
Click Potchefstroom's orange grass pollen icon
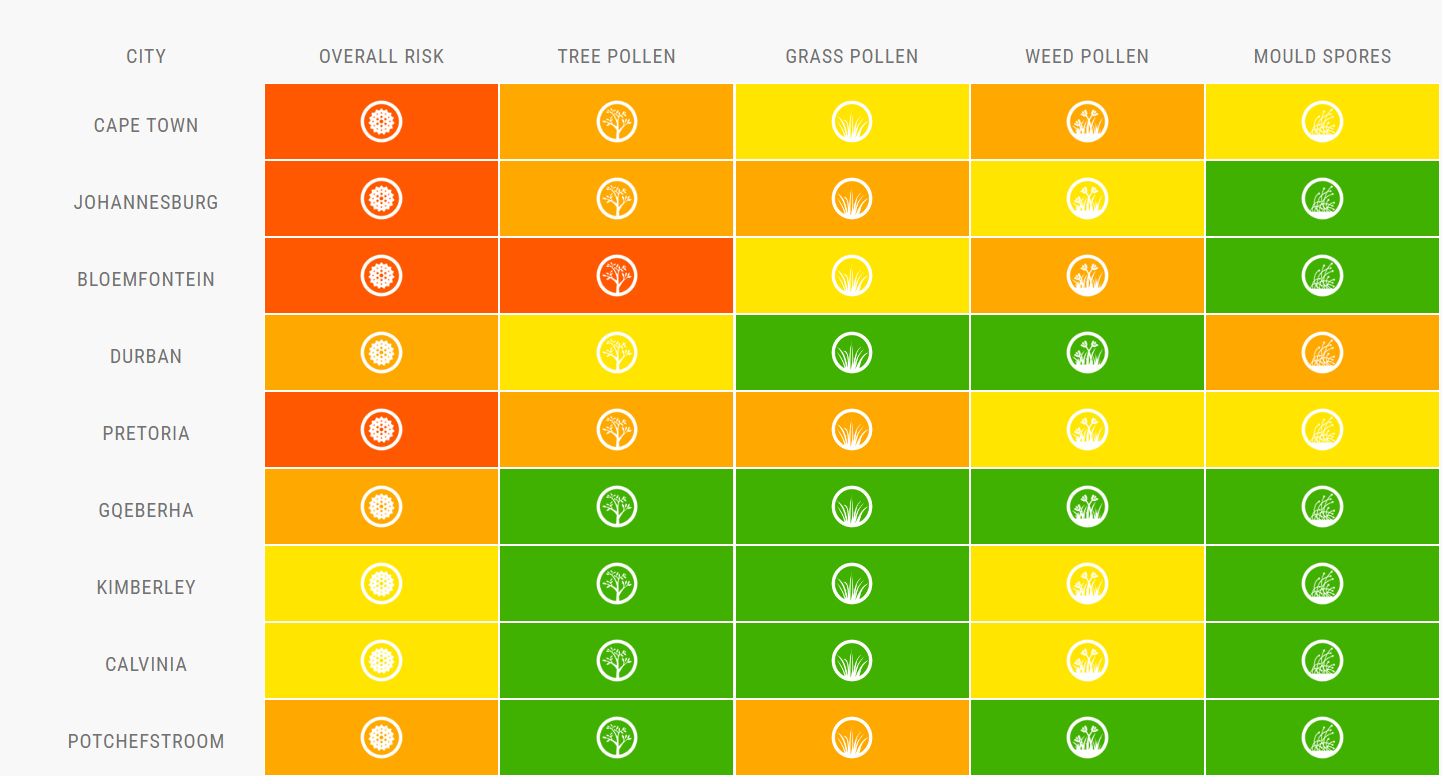(x=852, y=738)
